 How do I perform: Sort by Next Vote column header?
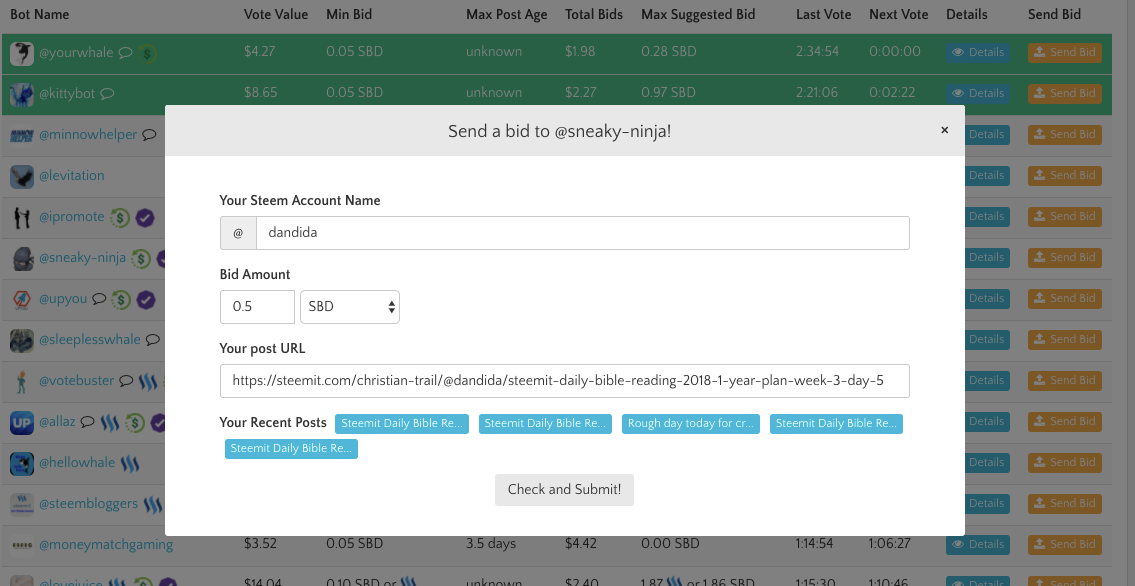point(898,14)
